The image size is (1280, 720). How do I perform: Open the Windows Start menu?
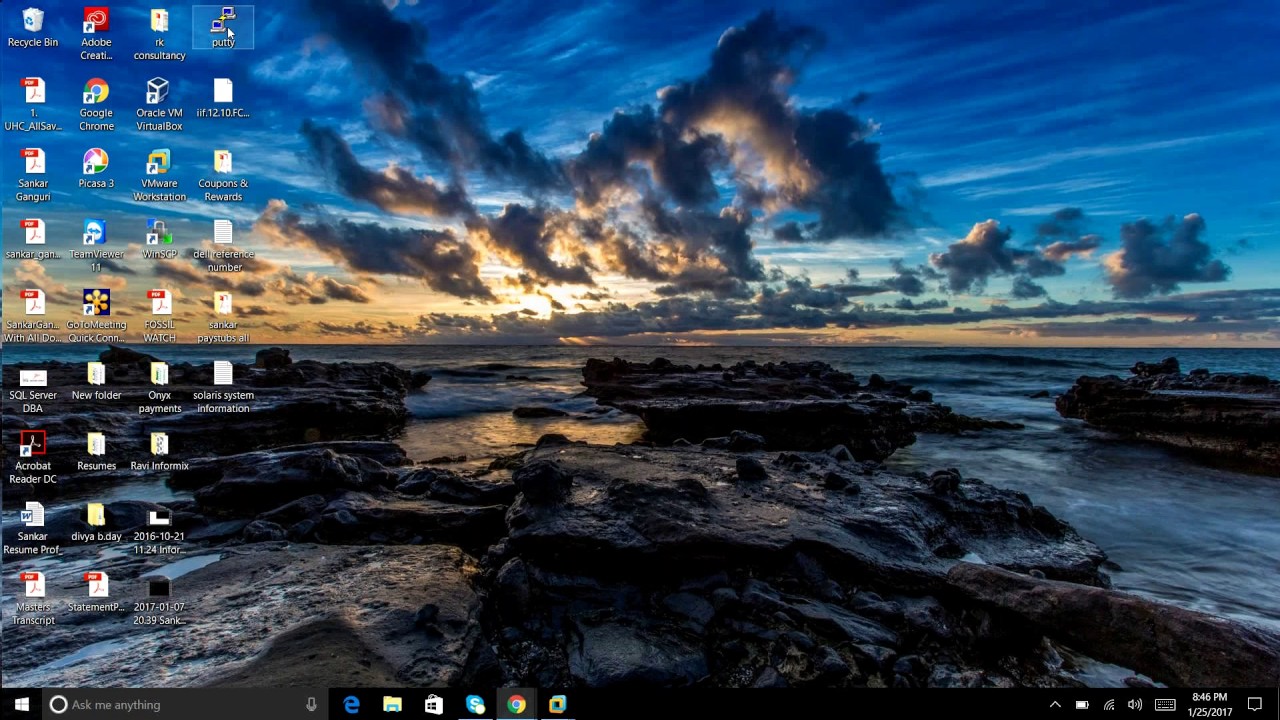pyautogui.click(x=21, y=705)
